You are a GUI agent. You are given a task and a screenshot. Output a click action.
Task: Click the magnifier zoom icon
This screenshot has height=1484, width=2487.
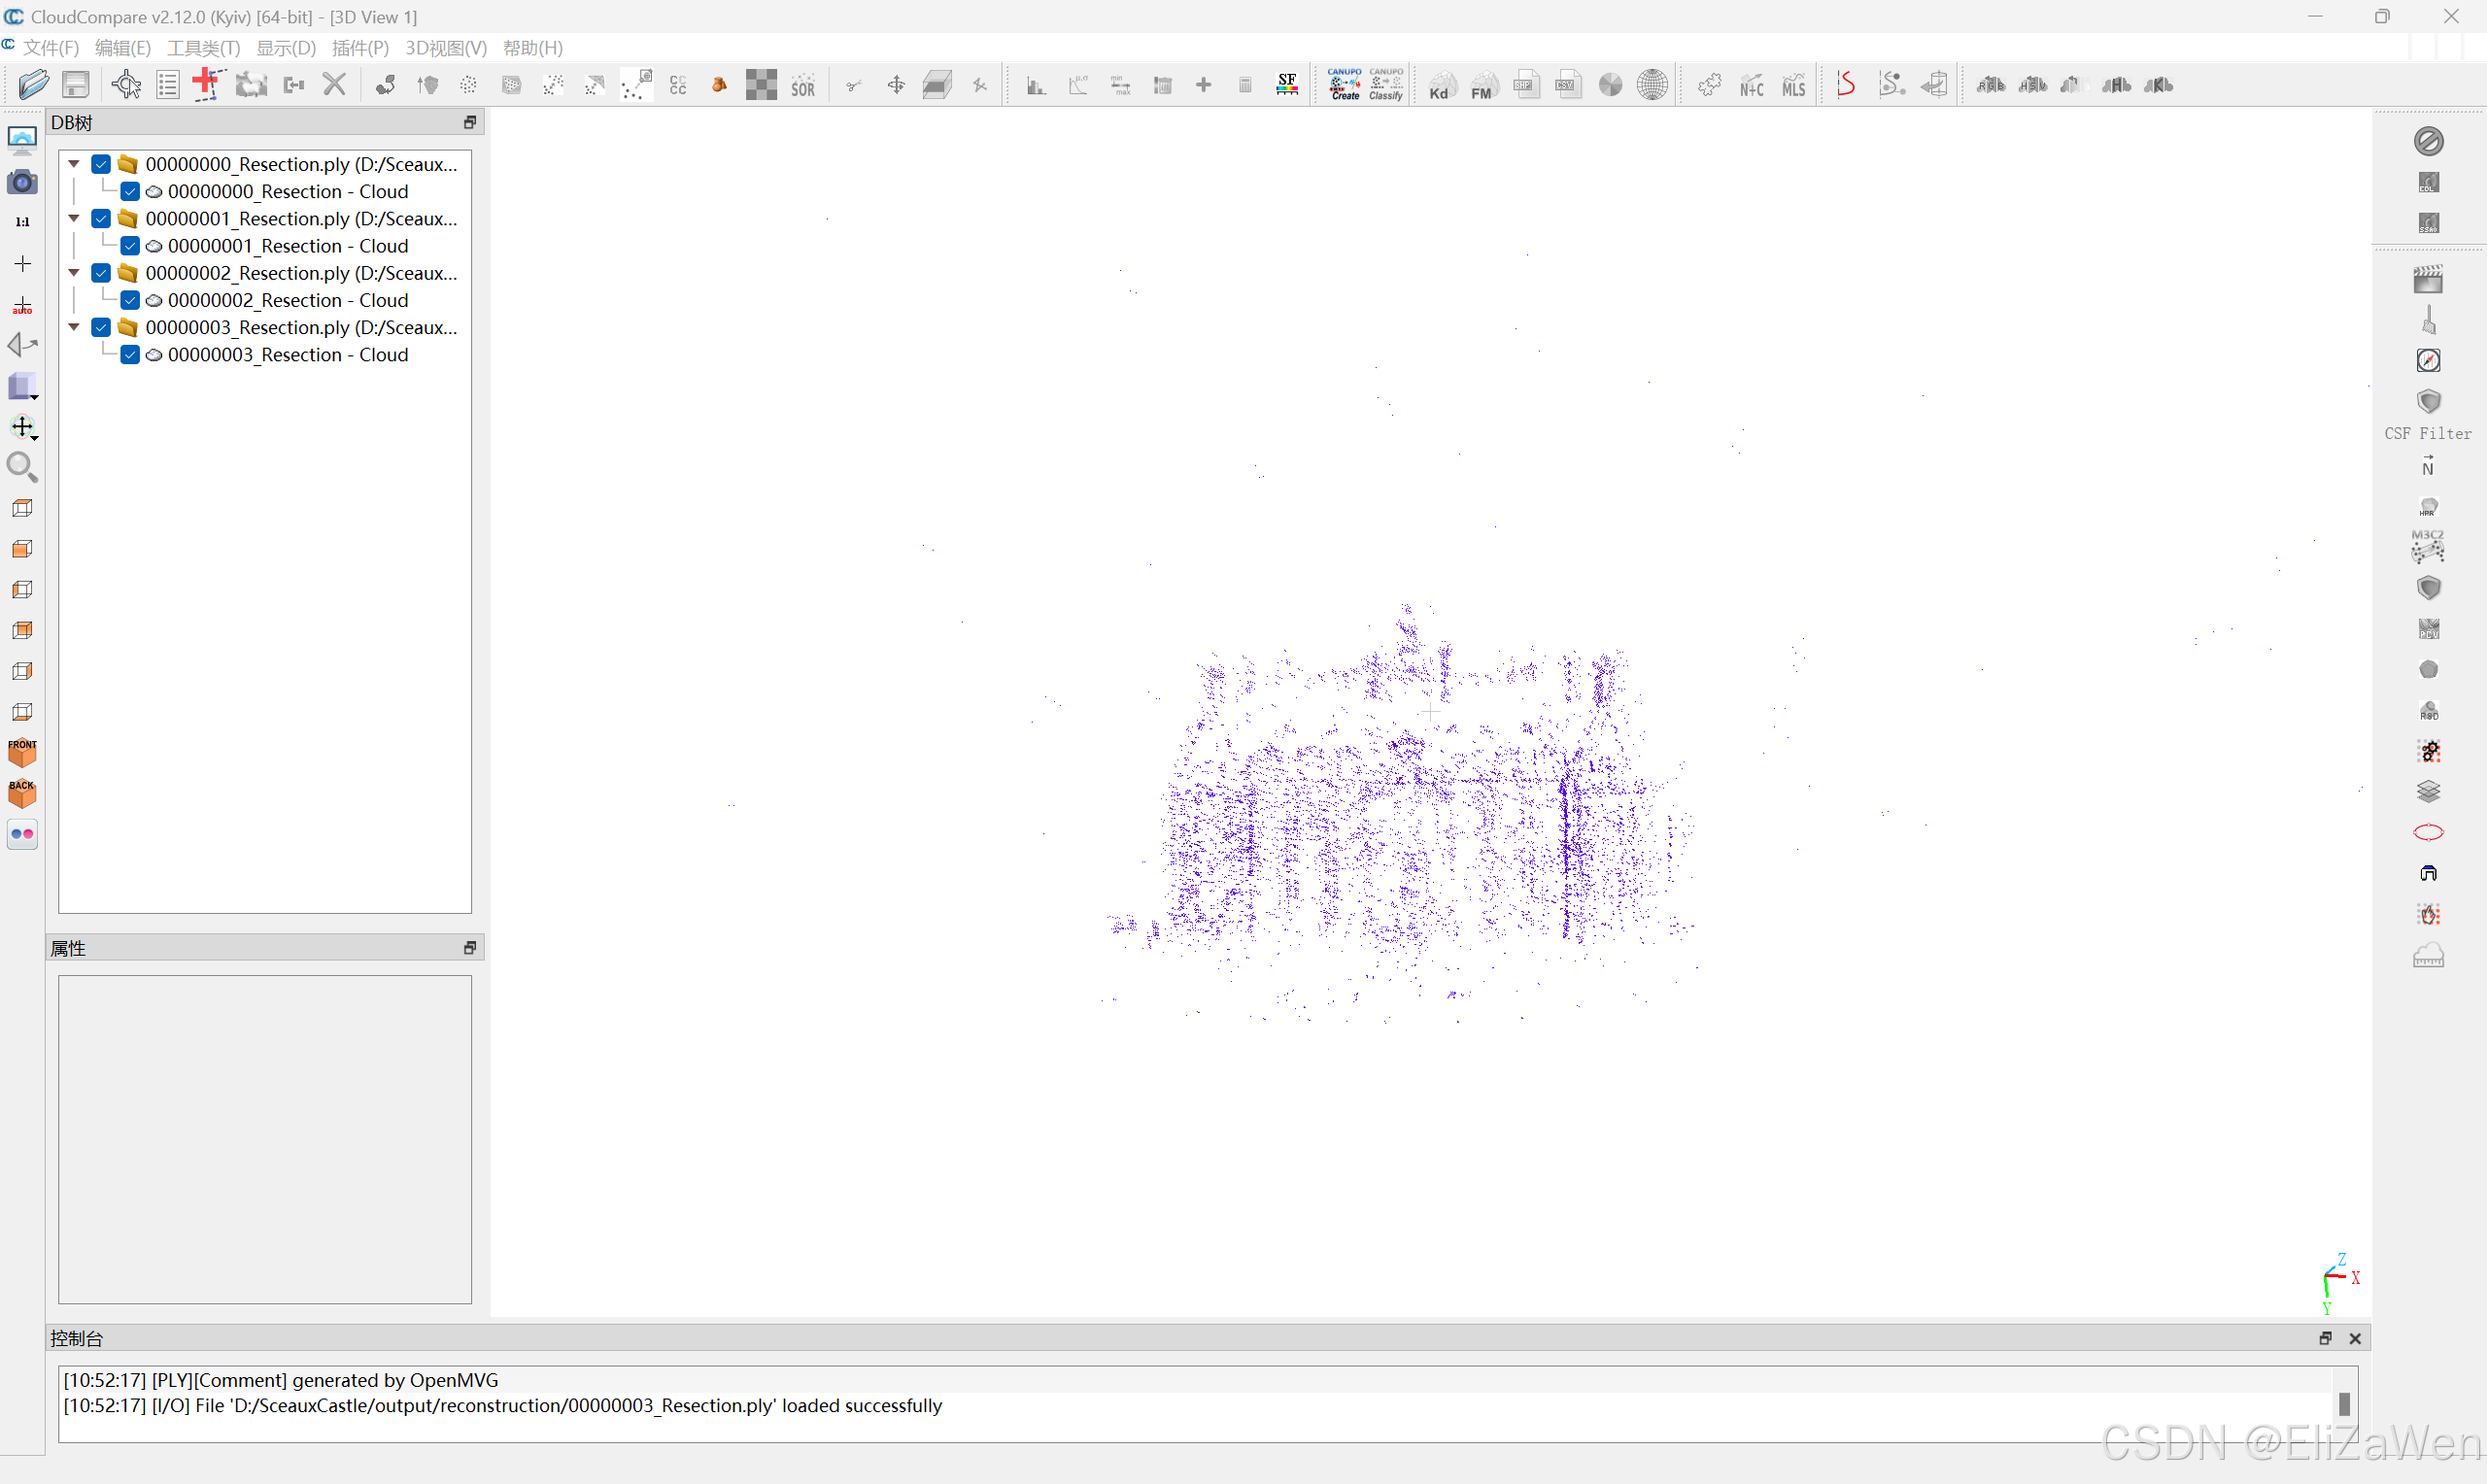[22, 467]
